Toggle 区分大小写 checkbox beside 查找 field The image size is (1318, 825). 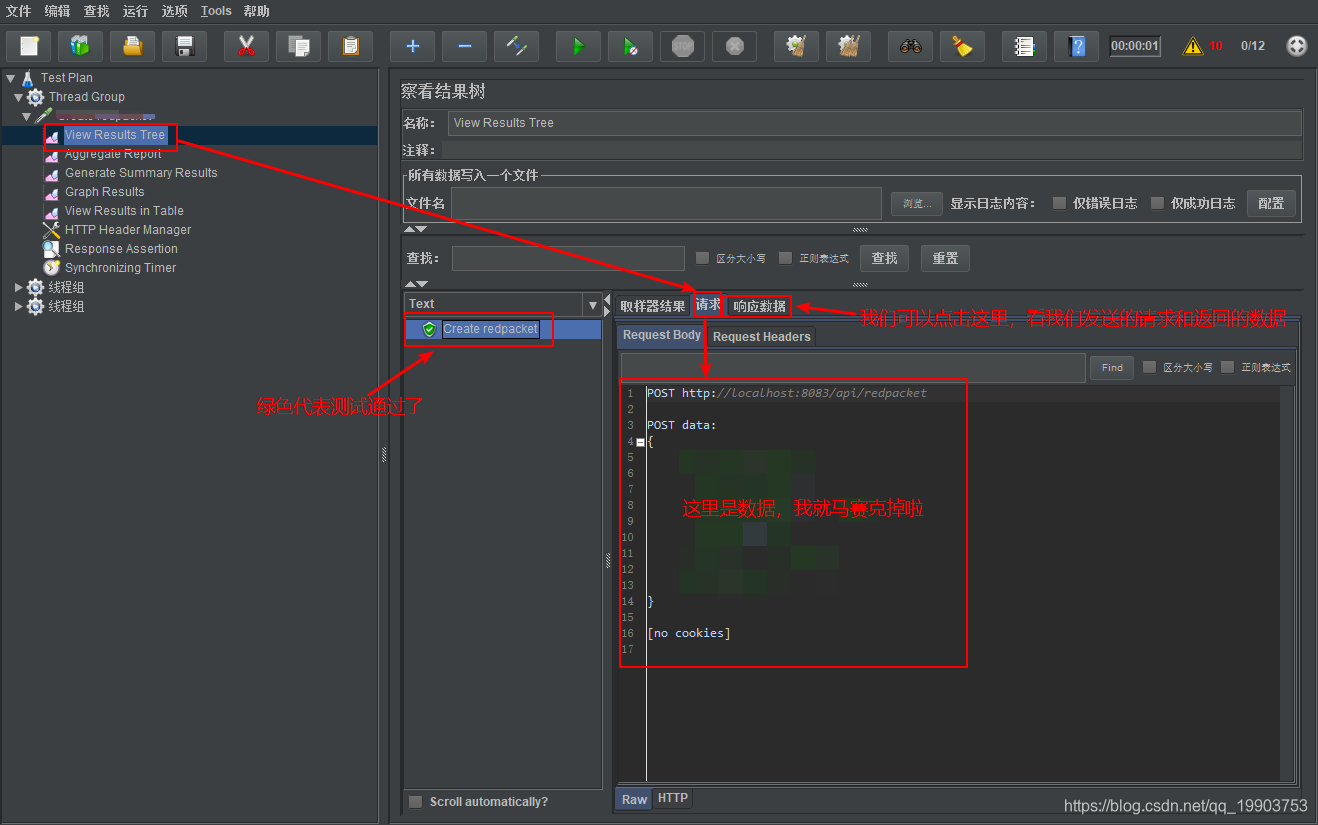coord(702,258)
